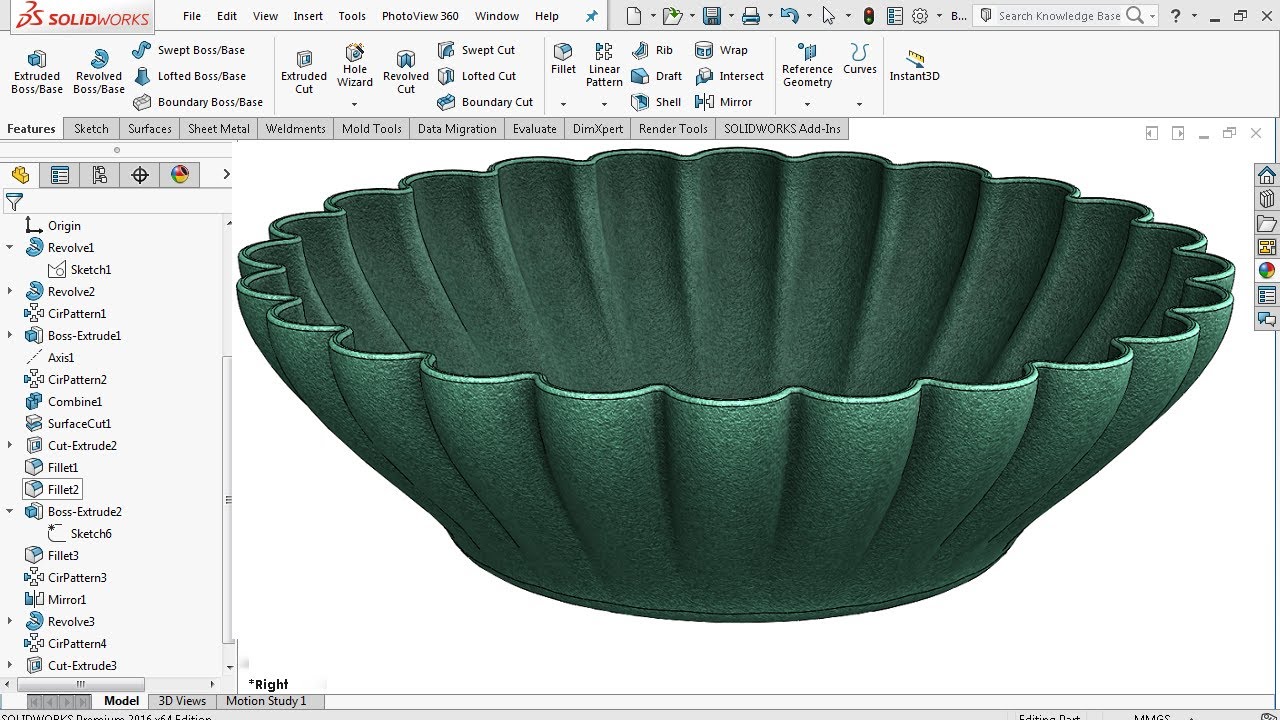The width and height of the screenshot is (1280, 720).
Task: Pin the menu bar with pushpin
Action: click(x=592, y=16)
